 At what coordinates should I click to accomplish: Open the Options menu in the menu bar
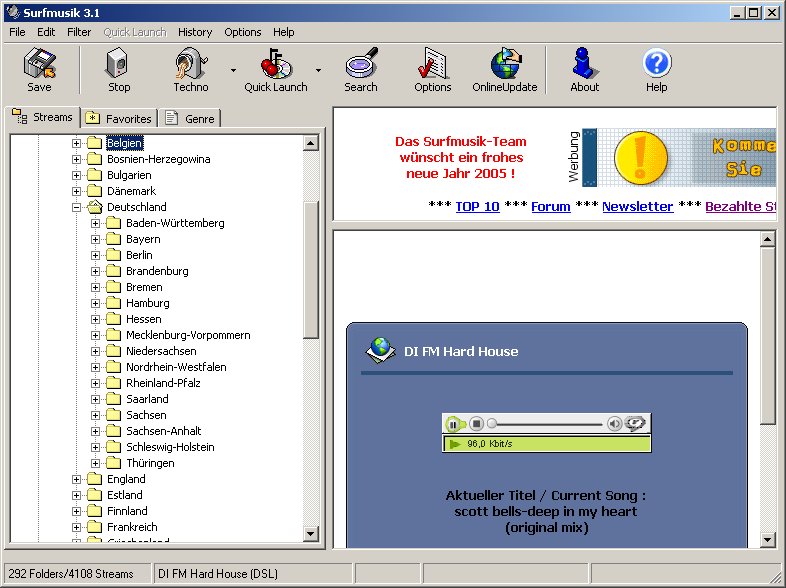click(x=243, y=32)
